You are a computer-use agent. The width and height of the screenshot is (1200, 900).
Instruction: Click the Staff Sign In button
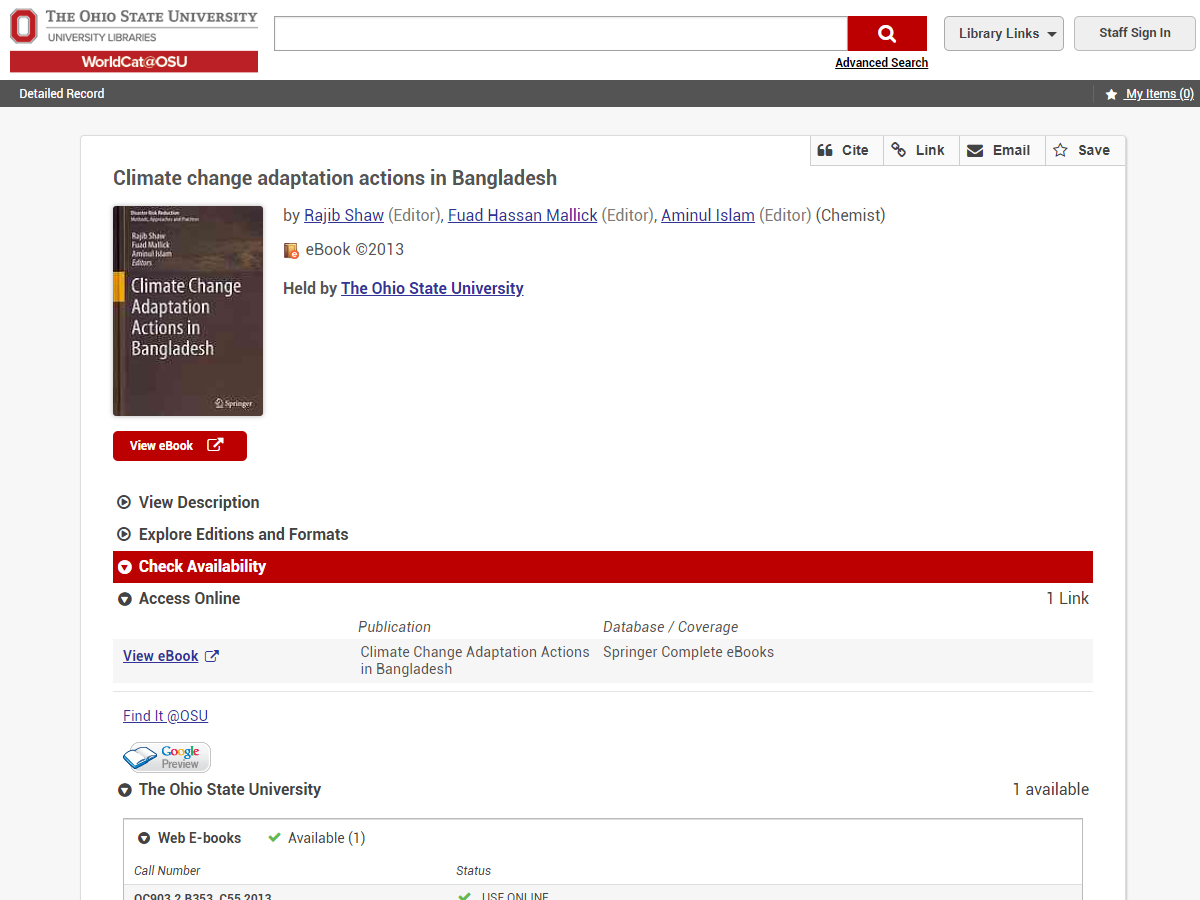click(1134, 33)
